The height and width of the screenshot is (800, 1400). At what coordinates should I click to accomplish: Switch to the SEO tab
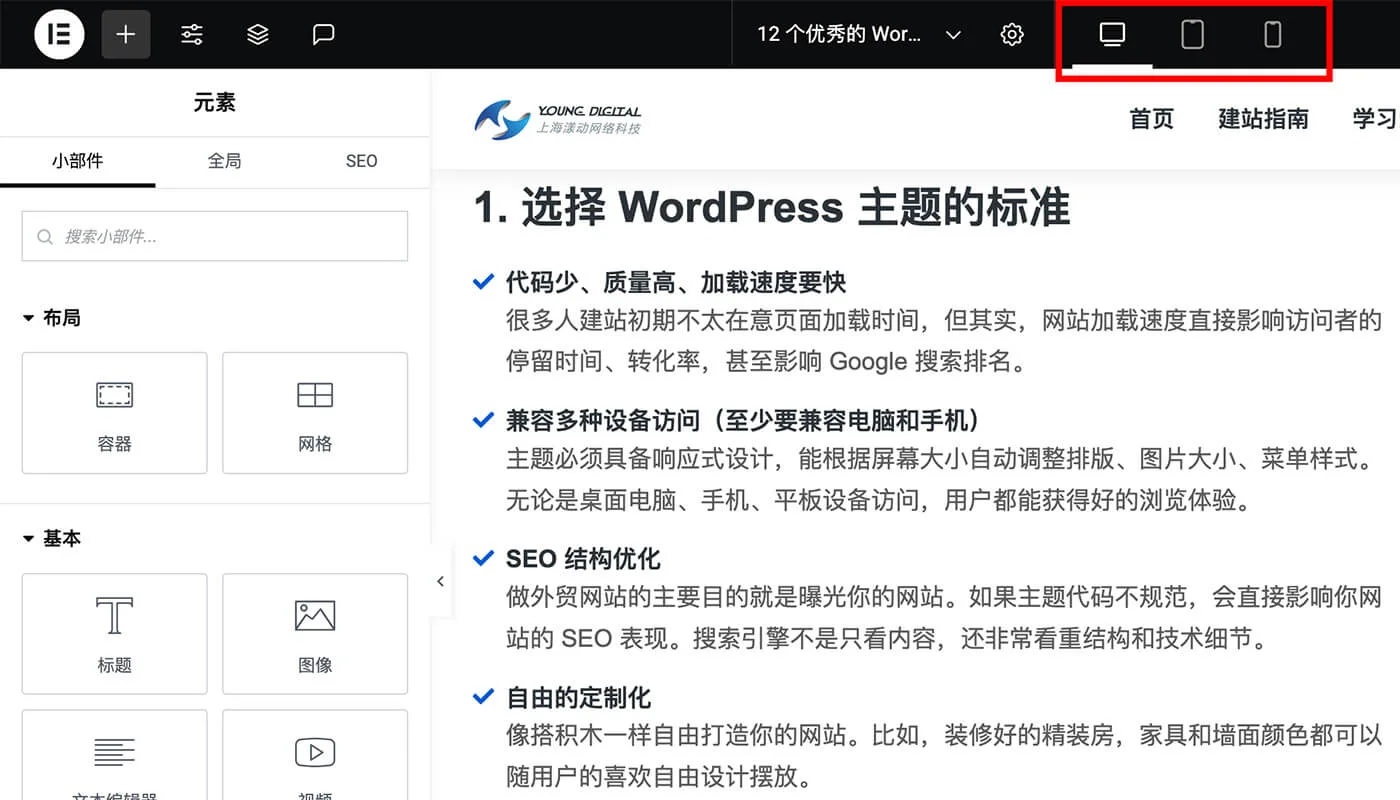[x=361, y=161]
